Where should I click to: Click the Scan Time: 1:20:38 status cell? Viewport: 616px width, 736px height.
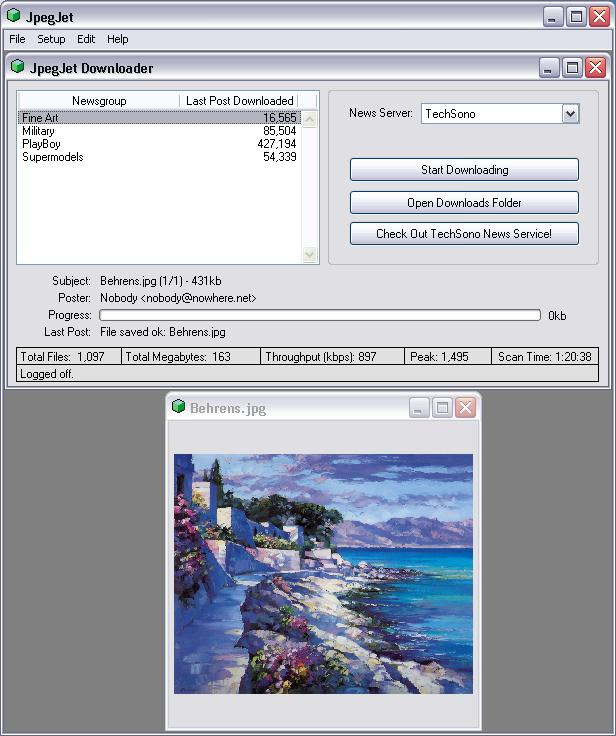pyautogui.click(x=545, y=356)
